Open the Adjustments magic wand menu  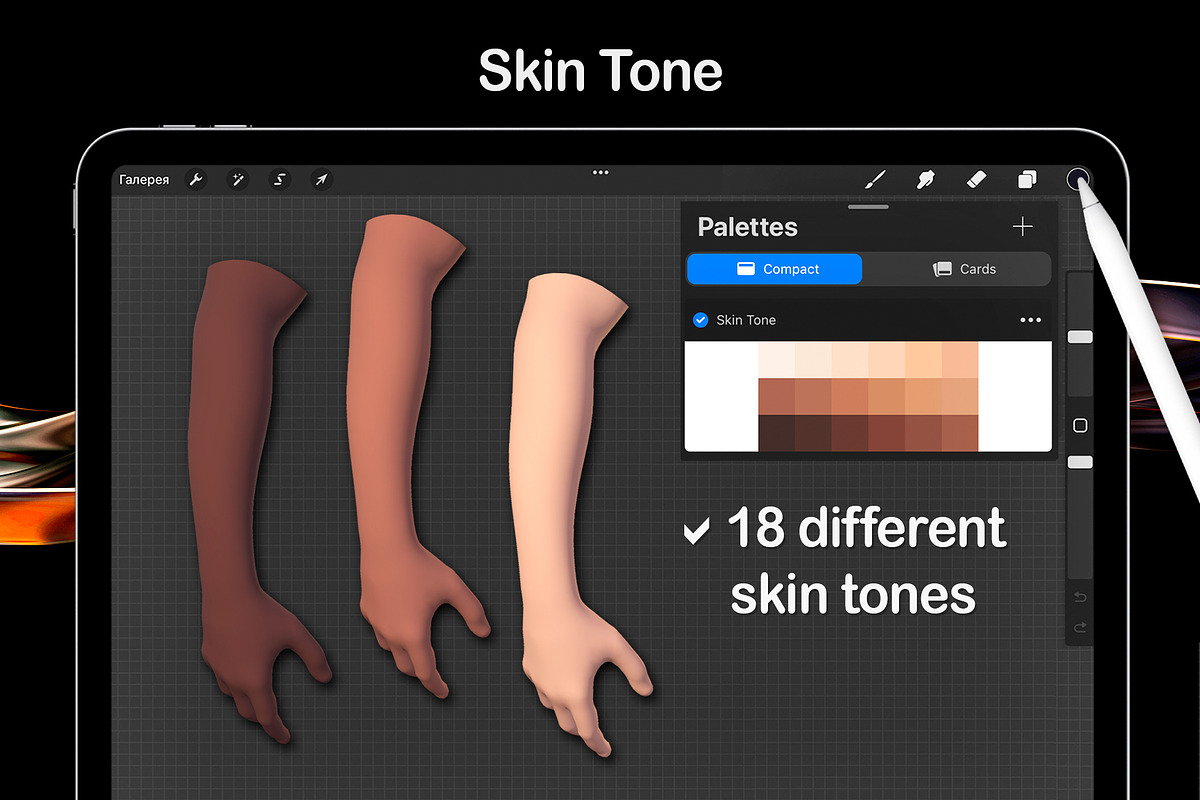238,180
